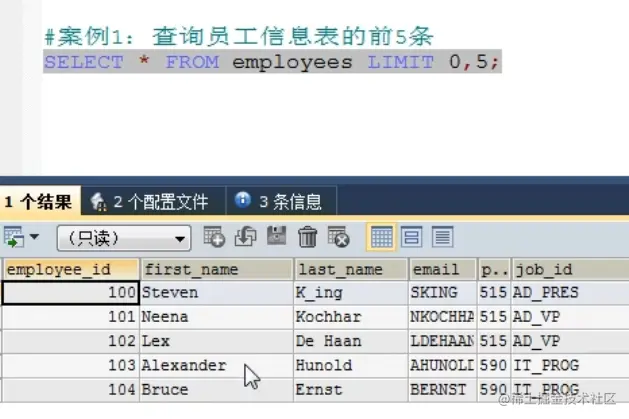Screen dimensions: 629x419
Task: Click the #案例1 comment line in the editor
Action: [239, 36]
